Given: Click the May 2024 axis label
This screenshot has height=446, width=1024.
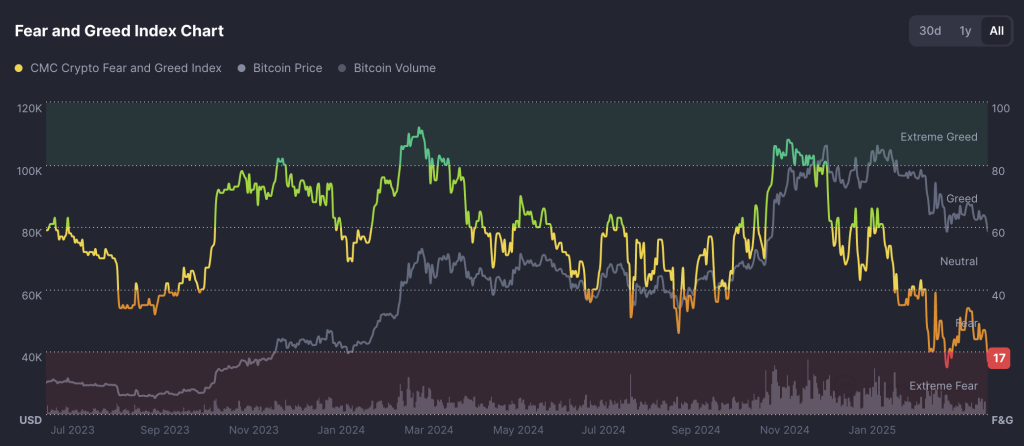Looking at the screenshot, I should 520,430.
